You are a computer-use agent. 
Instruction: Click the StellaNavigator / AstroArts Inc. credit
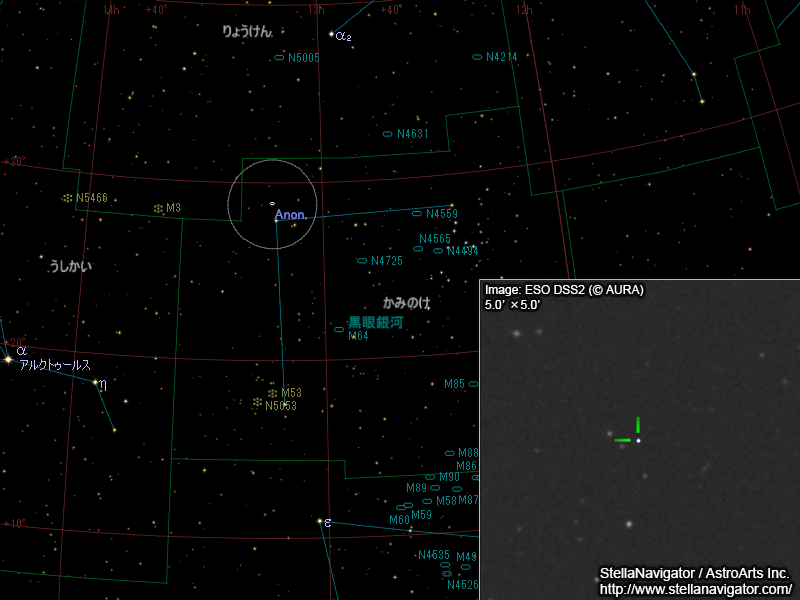point(694,573)
